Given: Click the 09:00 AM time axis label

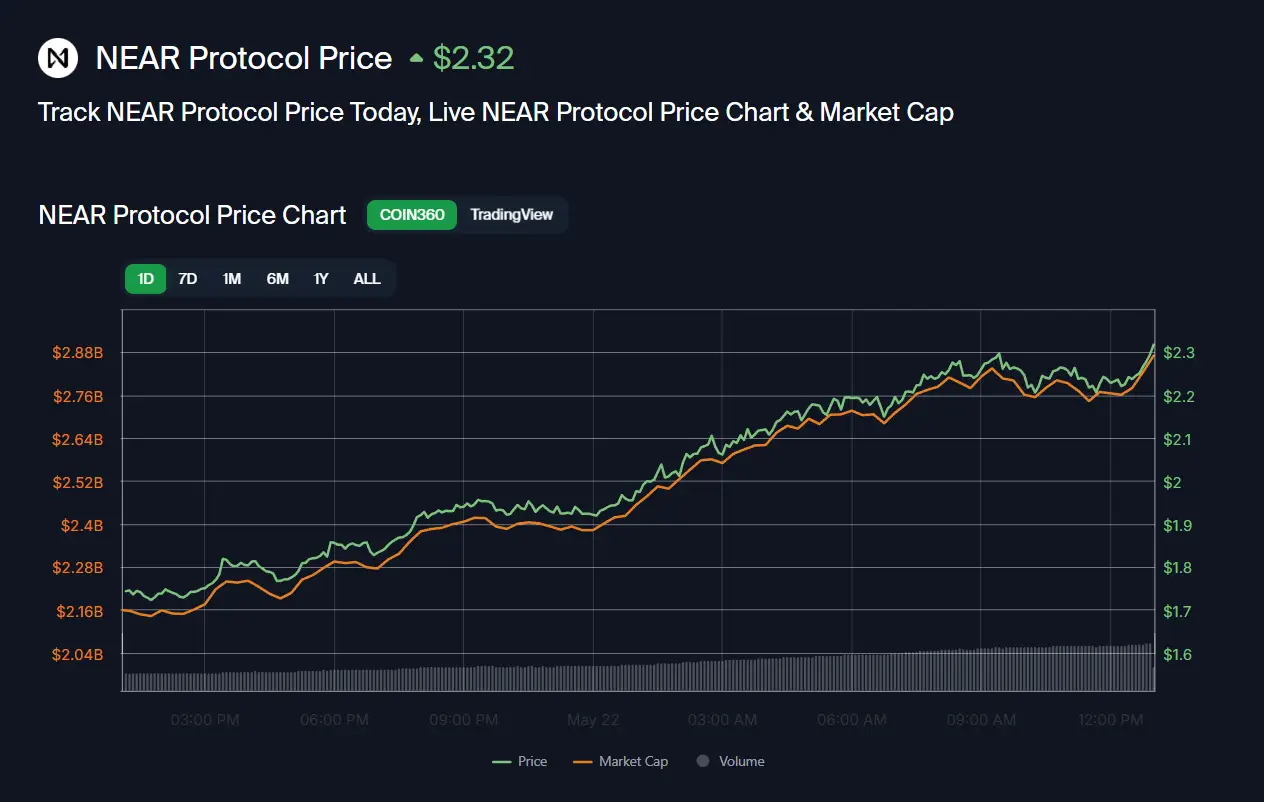Looking at the screenshot, I should [x=982, y=720].
